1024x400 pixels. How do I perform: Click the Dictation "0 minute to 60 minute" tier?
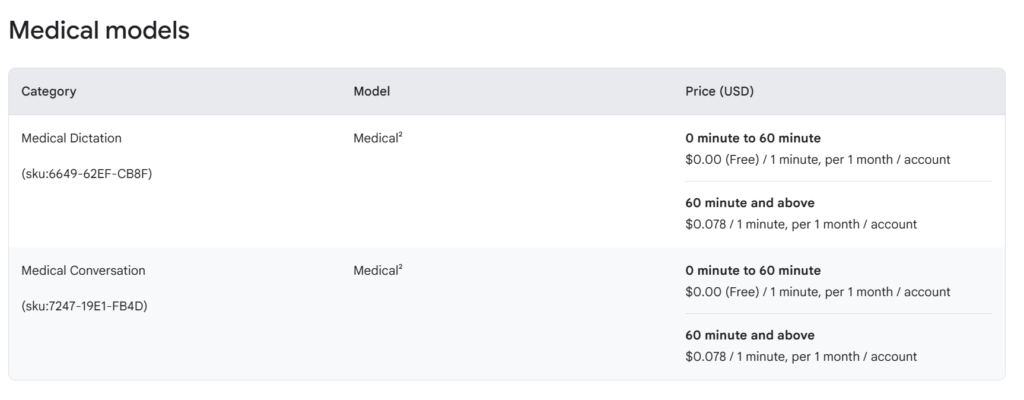753,138
